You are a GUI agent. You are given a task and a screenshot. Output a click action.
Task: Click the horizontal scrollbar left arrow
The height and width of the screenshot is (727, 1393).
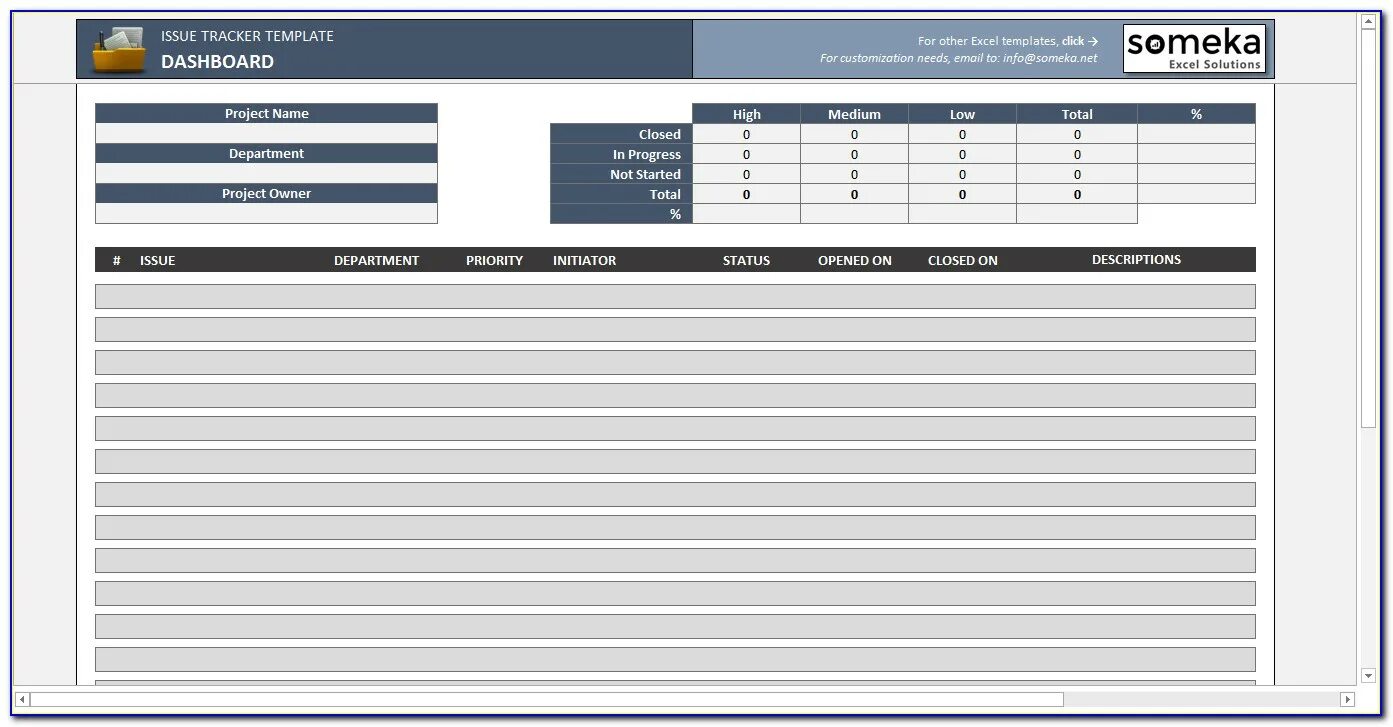(x=22, y=699)
